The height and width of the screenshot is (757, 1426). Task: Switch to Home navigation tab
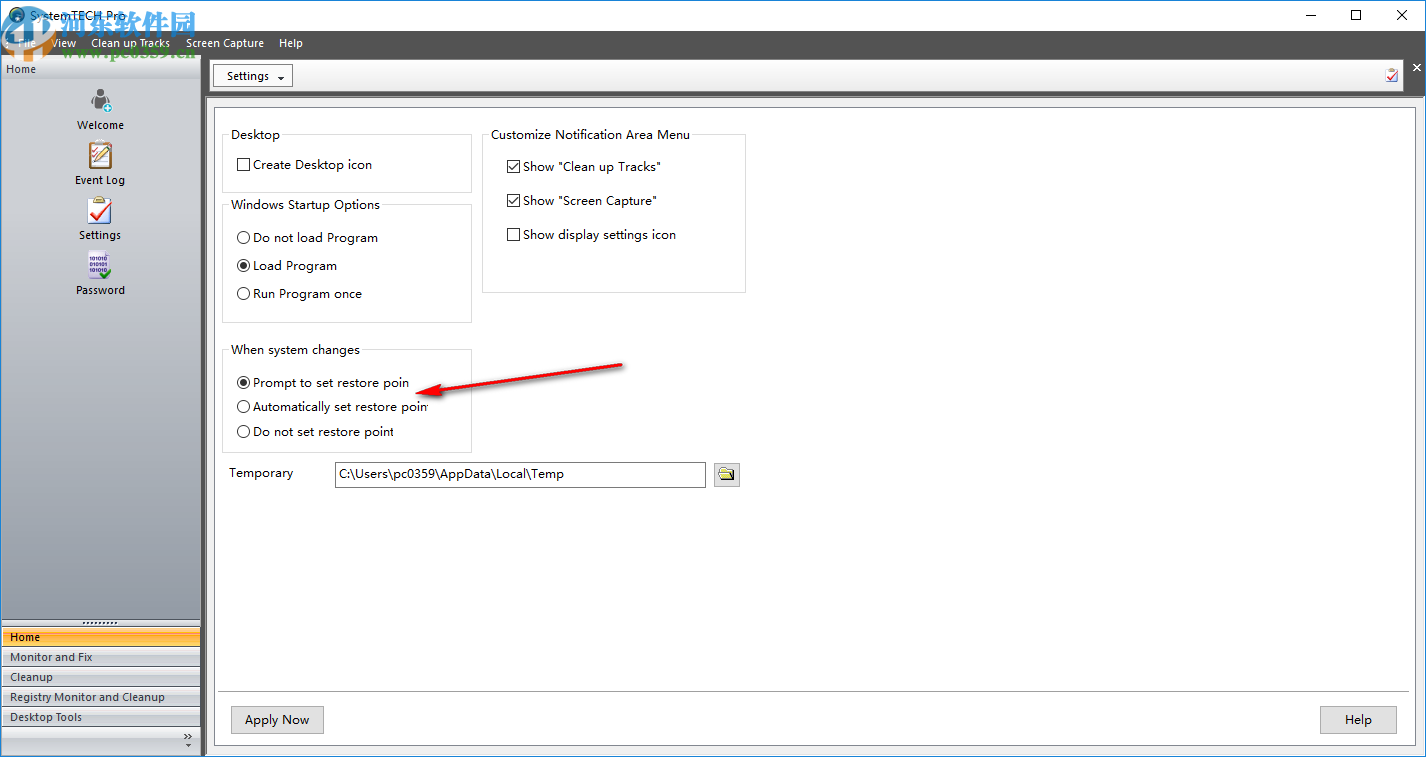101,637
